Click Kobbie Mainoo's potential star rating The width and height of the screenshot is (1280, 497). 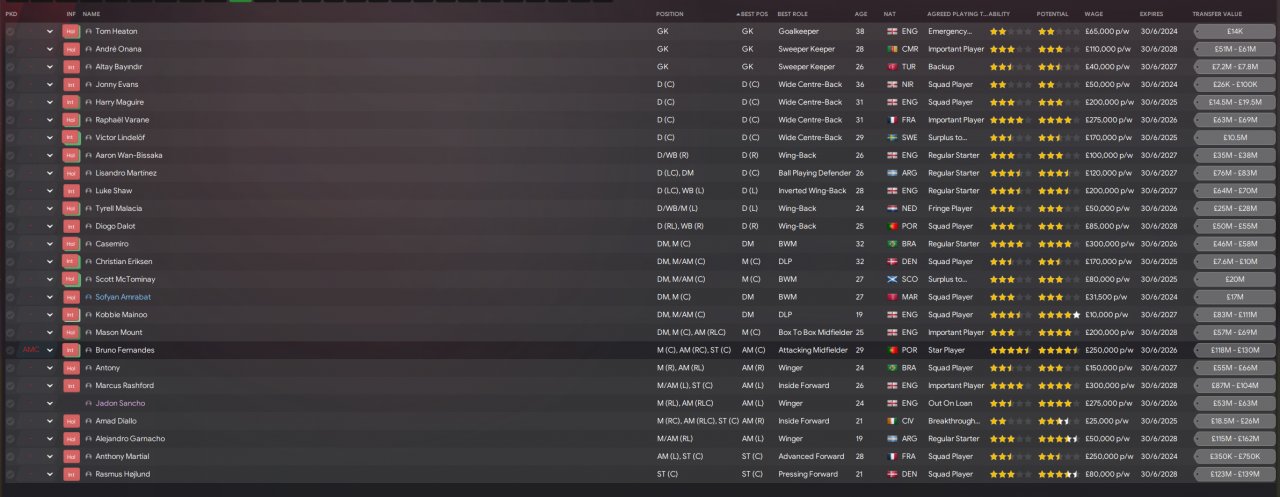coord(1059,315)
